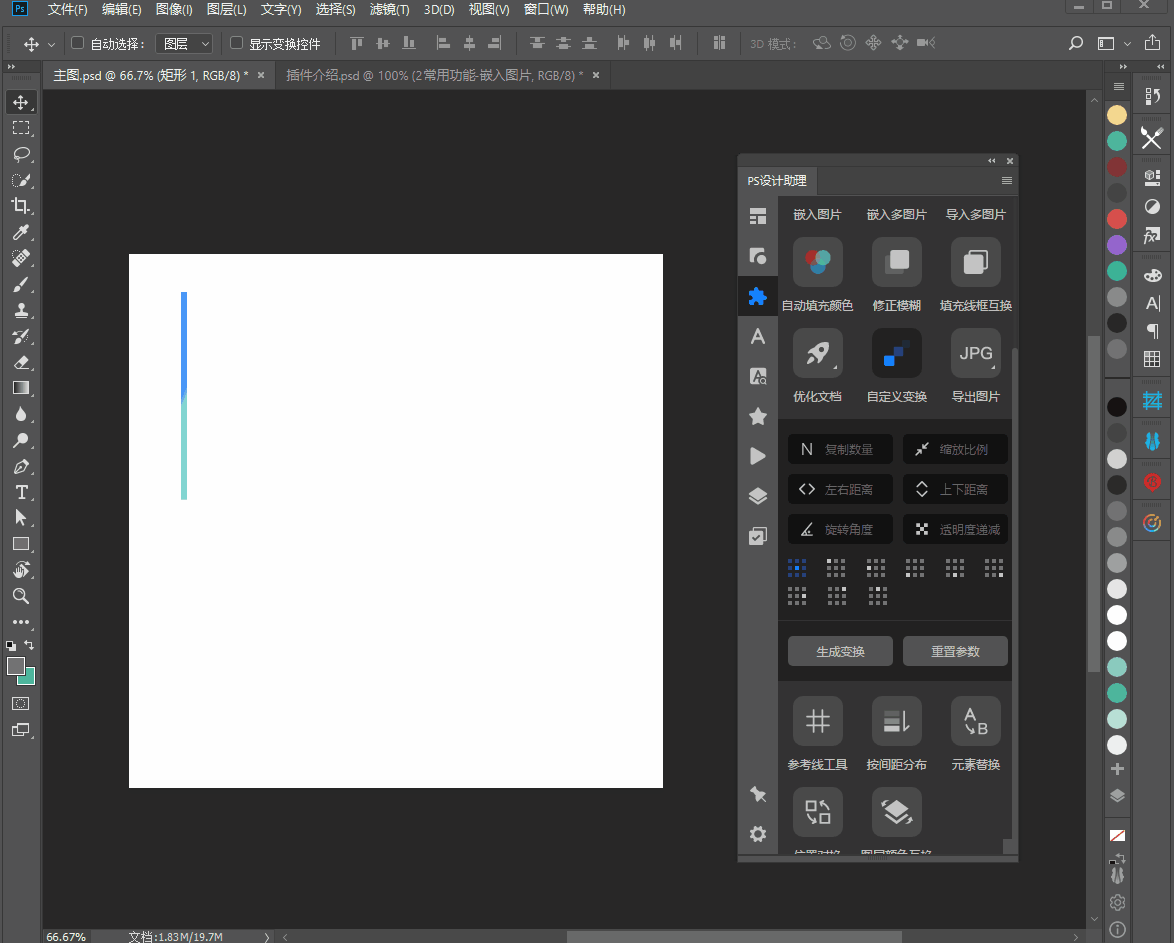Toggle Quick Mask mode icon
Viewport: 1174px width, 943px height.
click(x=21, y=703)
